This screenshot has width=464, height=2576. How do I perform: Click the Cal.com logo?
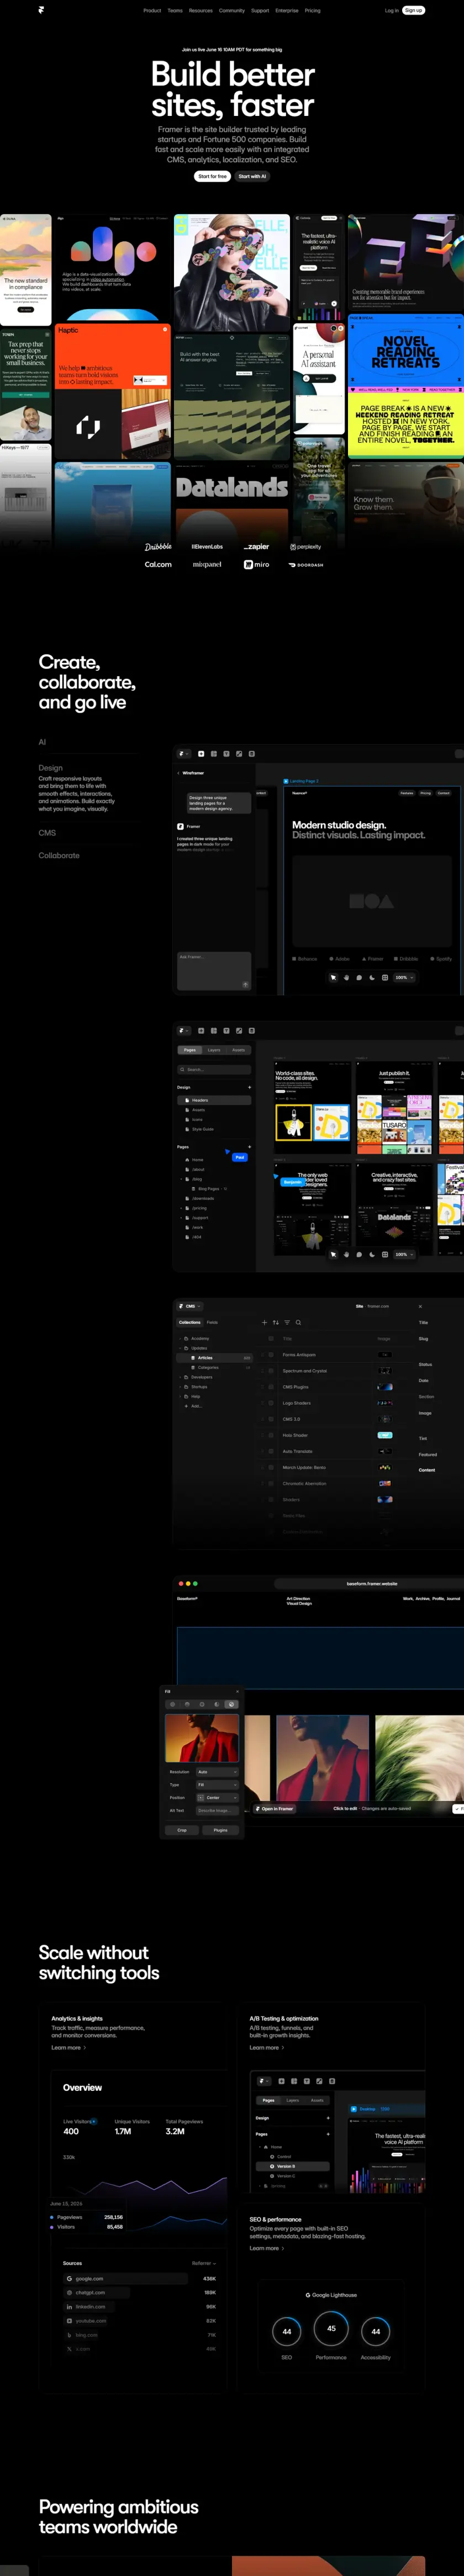(x=158, y=564)
